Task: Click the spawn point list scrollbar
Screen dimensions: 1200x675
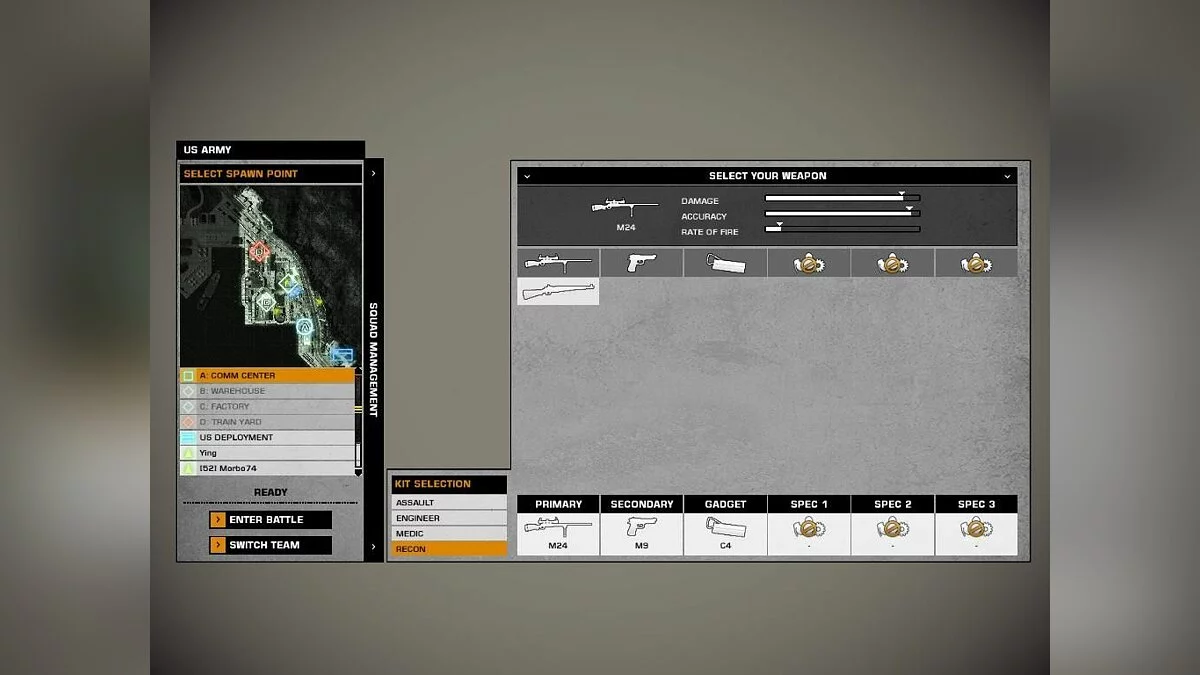Action: tap(359, 422)
